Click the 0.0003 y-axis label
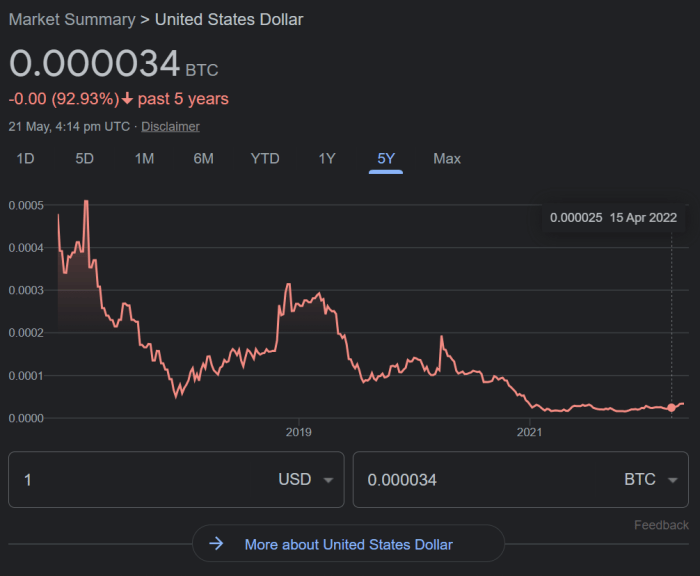700x576 pixels. click(x=26, y=290)
